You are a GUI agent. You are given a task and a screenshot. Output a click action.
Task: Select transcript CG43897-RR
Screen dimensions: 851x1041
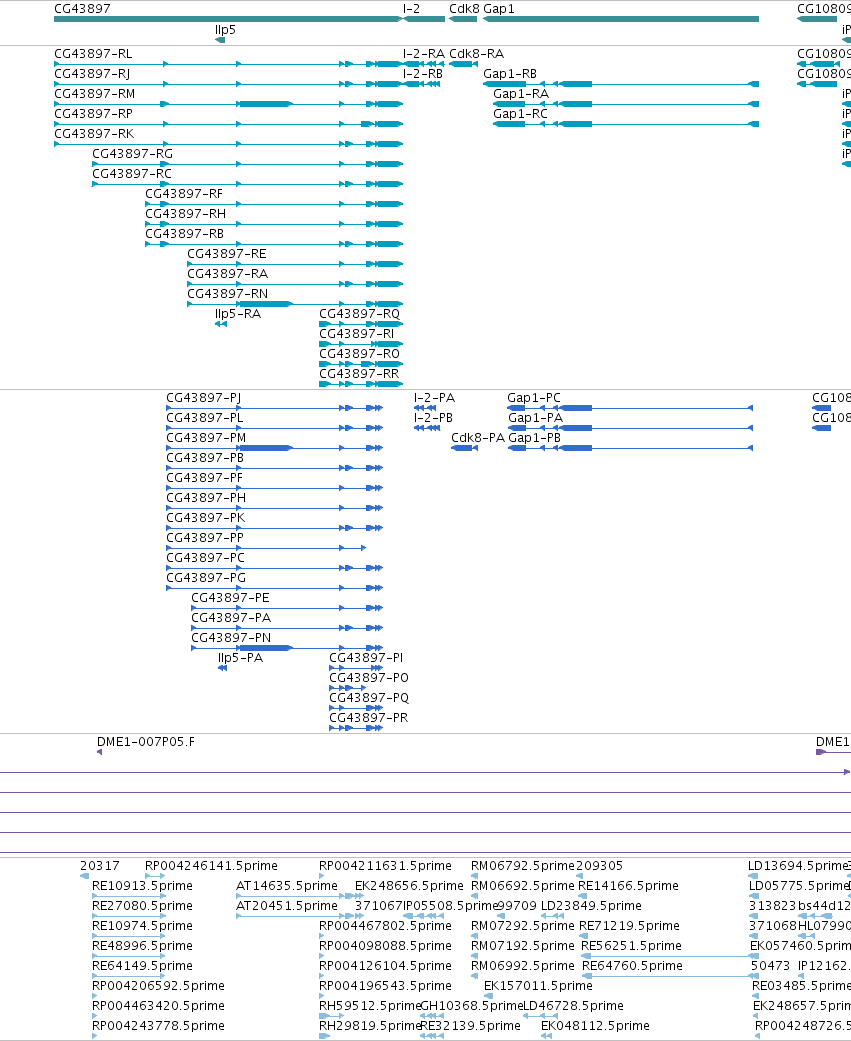[360, 384]
